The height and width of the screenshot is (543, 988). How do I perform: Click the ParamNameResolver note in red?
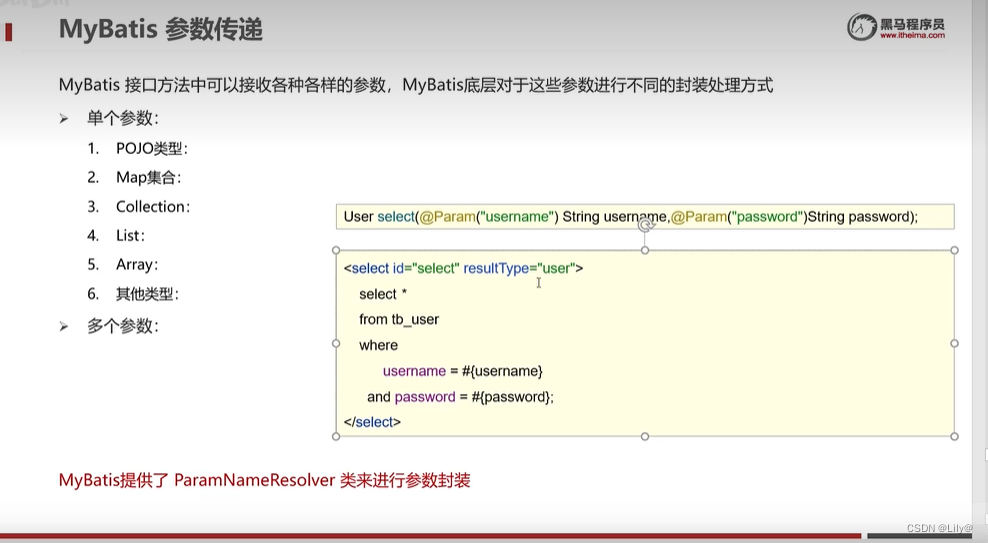tap(265, 481)
